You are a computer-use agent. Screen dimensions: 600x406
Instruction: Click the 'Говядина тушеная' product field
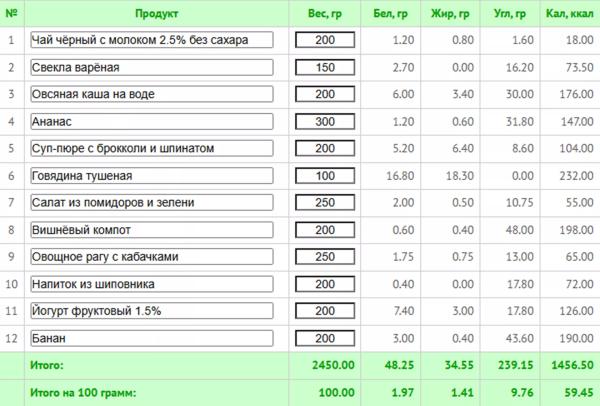point(151,175)
